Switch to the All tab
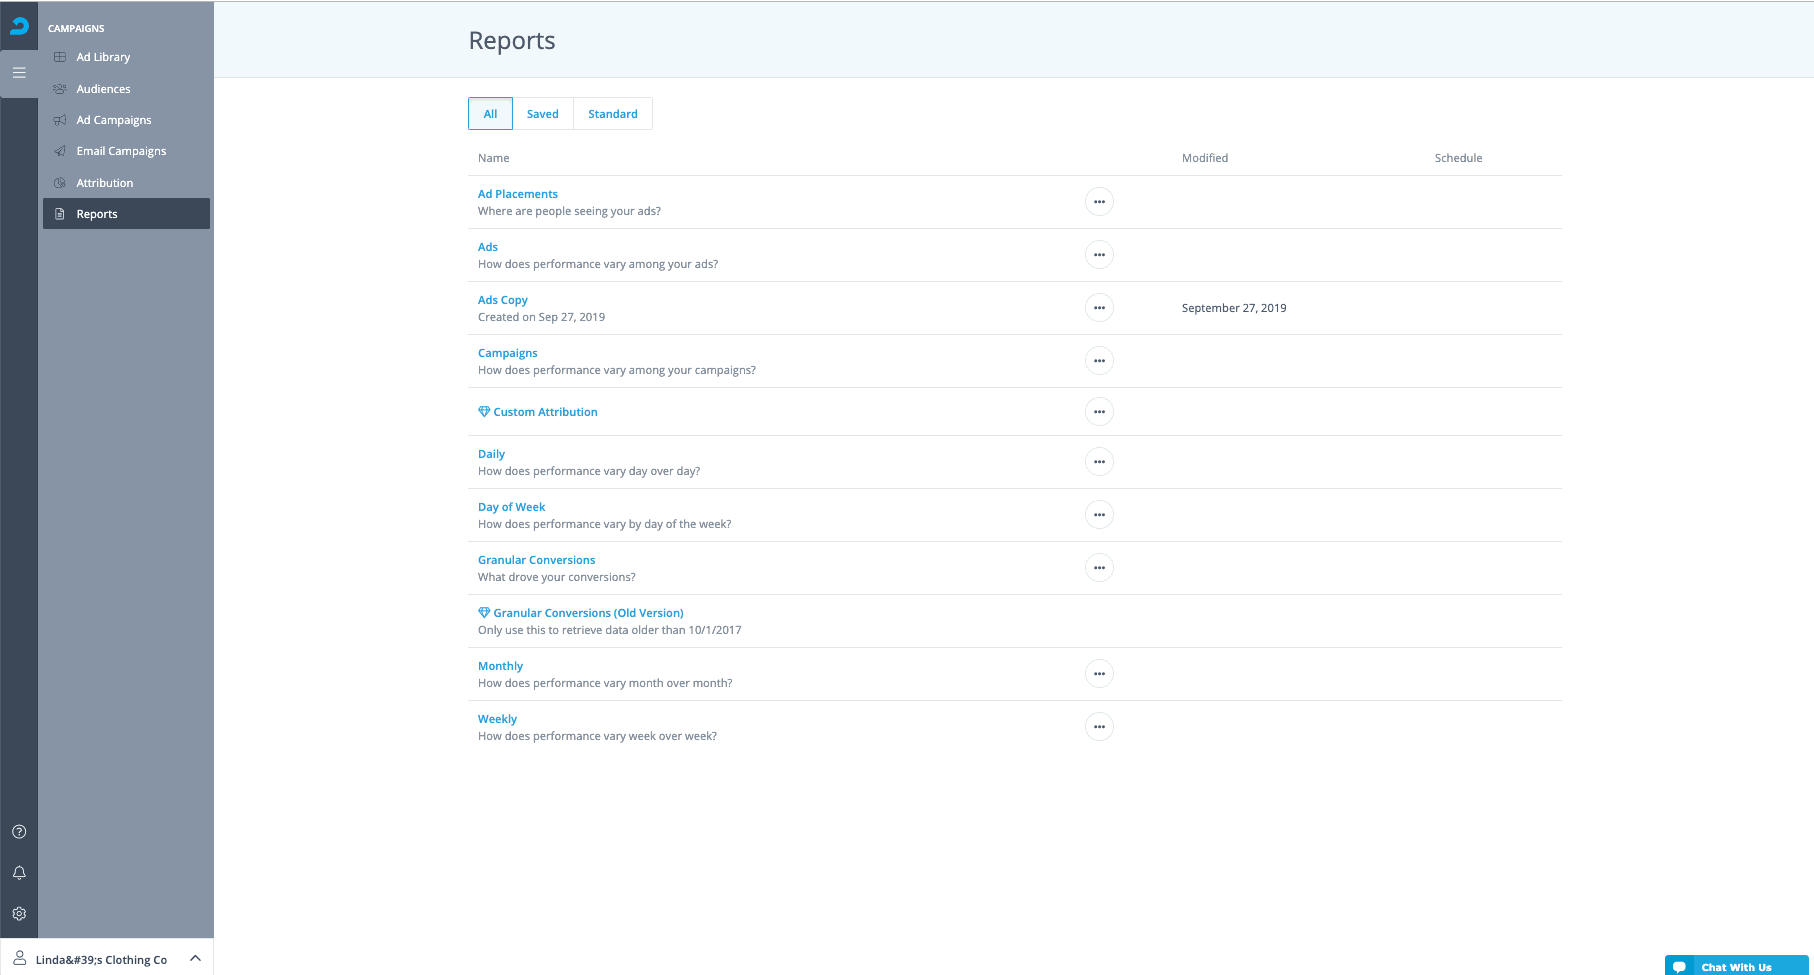The height and width of the screenshot is (975, 1814). coord(490,114)
